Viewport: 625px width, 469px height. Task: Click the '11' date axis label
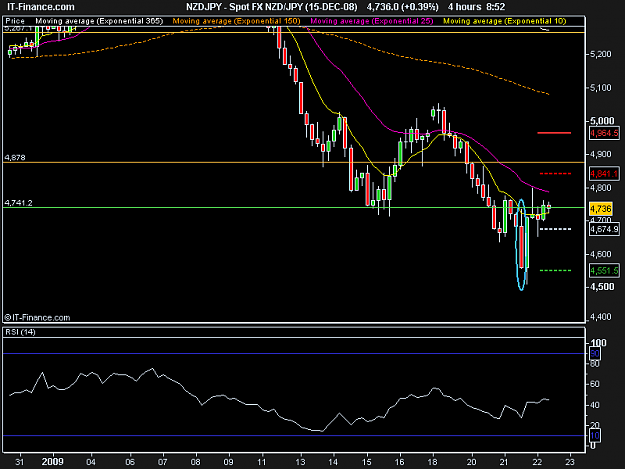(x=261, y=462)
